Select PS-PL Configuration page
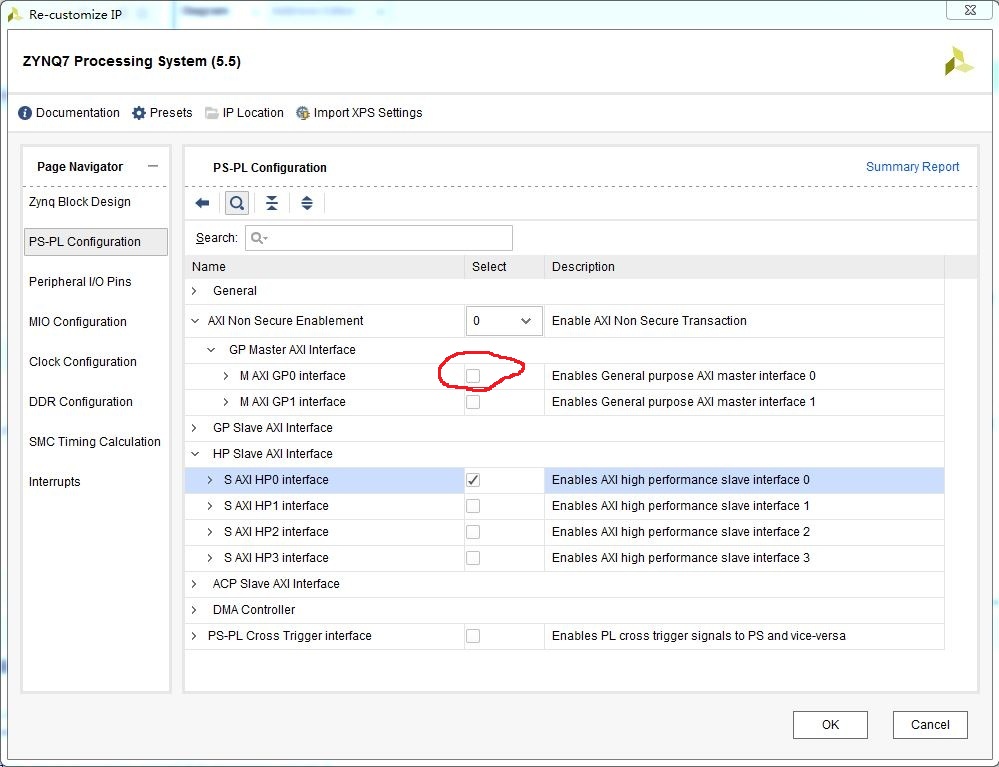The width and height of the screenshot is (999, 767). (x=96, y=242)
